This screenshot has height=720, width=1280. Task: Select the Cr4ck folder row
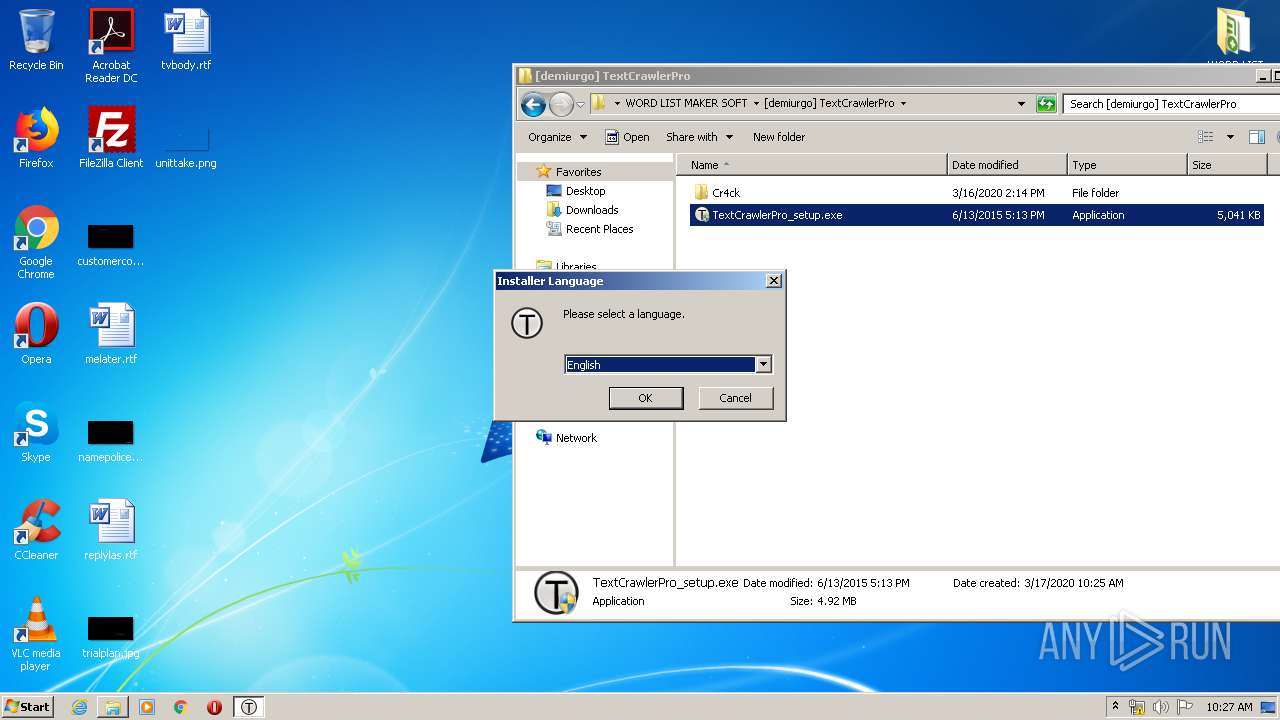976,193
